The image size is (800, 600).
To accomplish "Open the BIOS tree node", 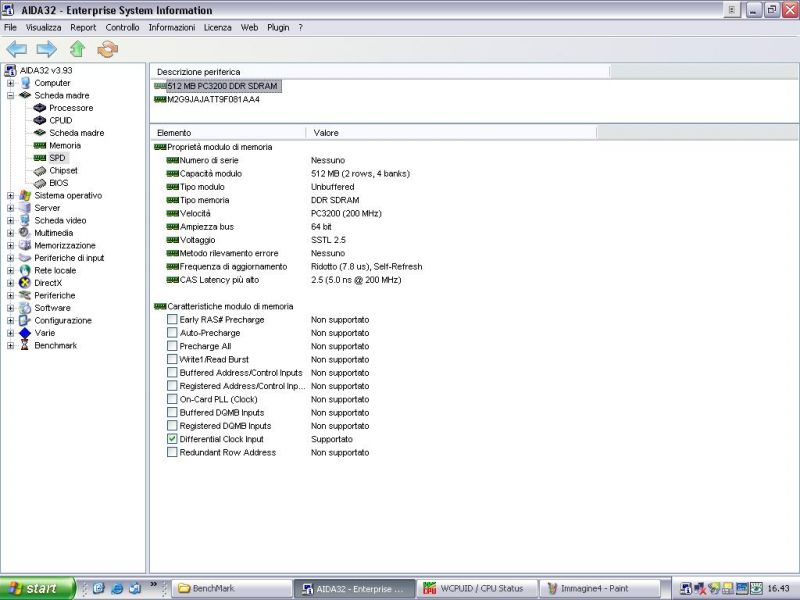I will point(59,183).
